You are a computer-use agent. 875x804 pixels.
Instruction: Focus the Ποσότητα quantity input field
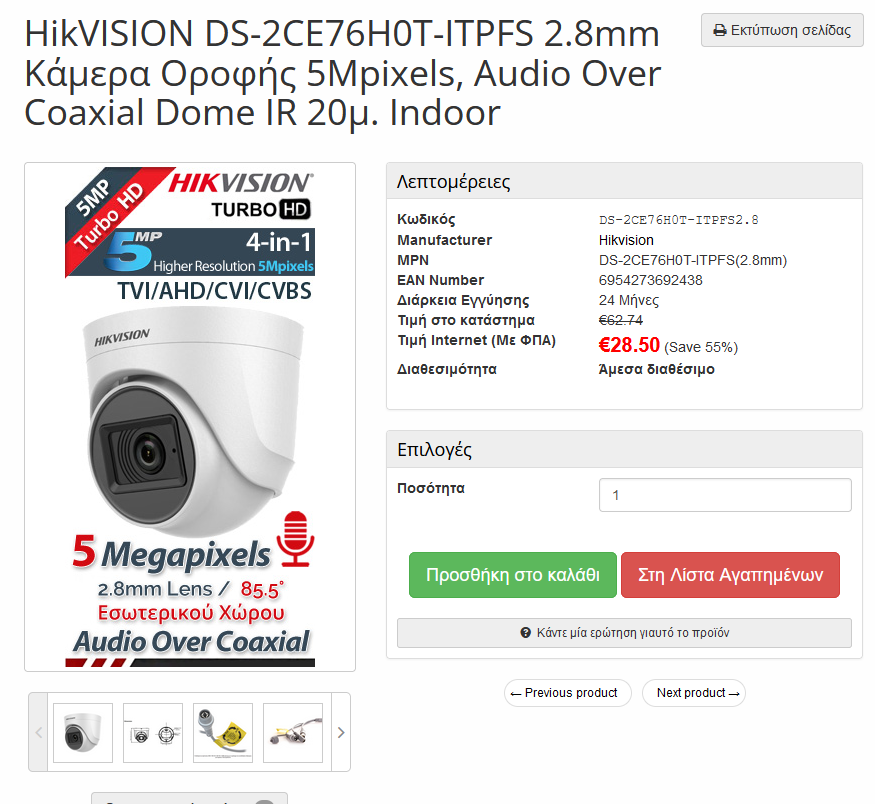click(x=725, y=495)
